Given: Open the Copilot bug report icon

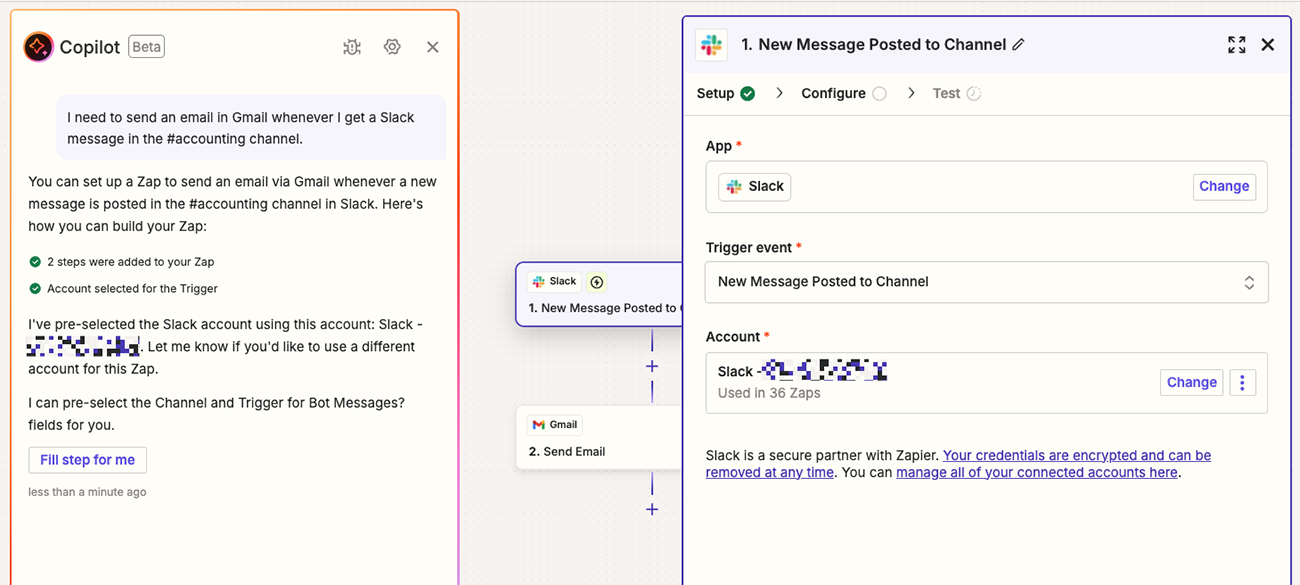Looking at the screenshot, I should [x=352, y=47].
